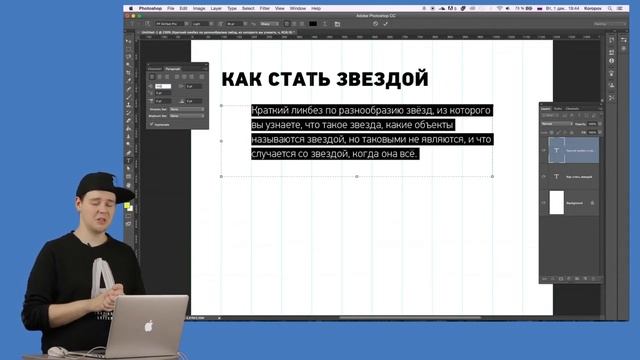Select the Gradient tool
The image size is (640, 360).
pos(129,128)
